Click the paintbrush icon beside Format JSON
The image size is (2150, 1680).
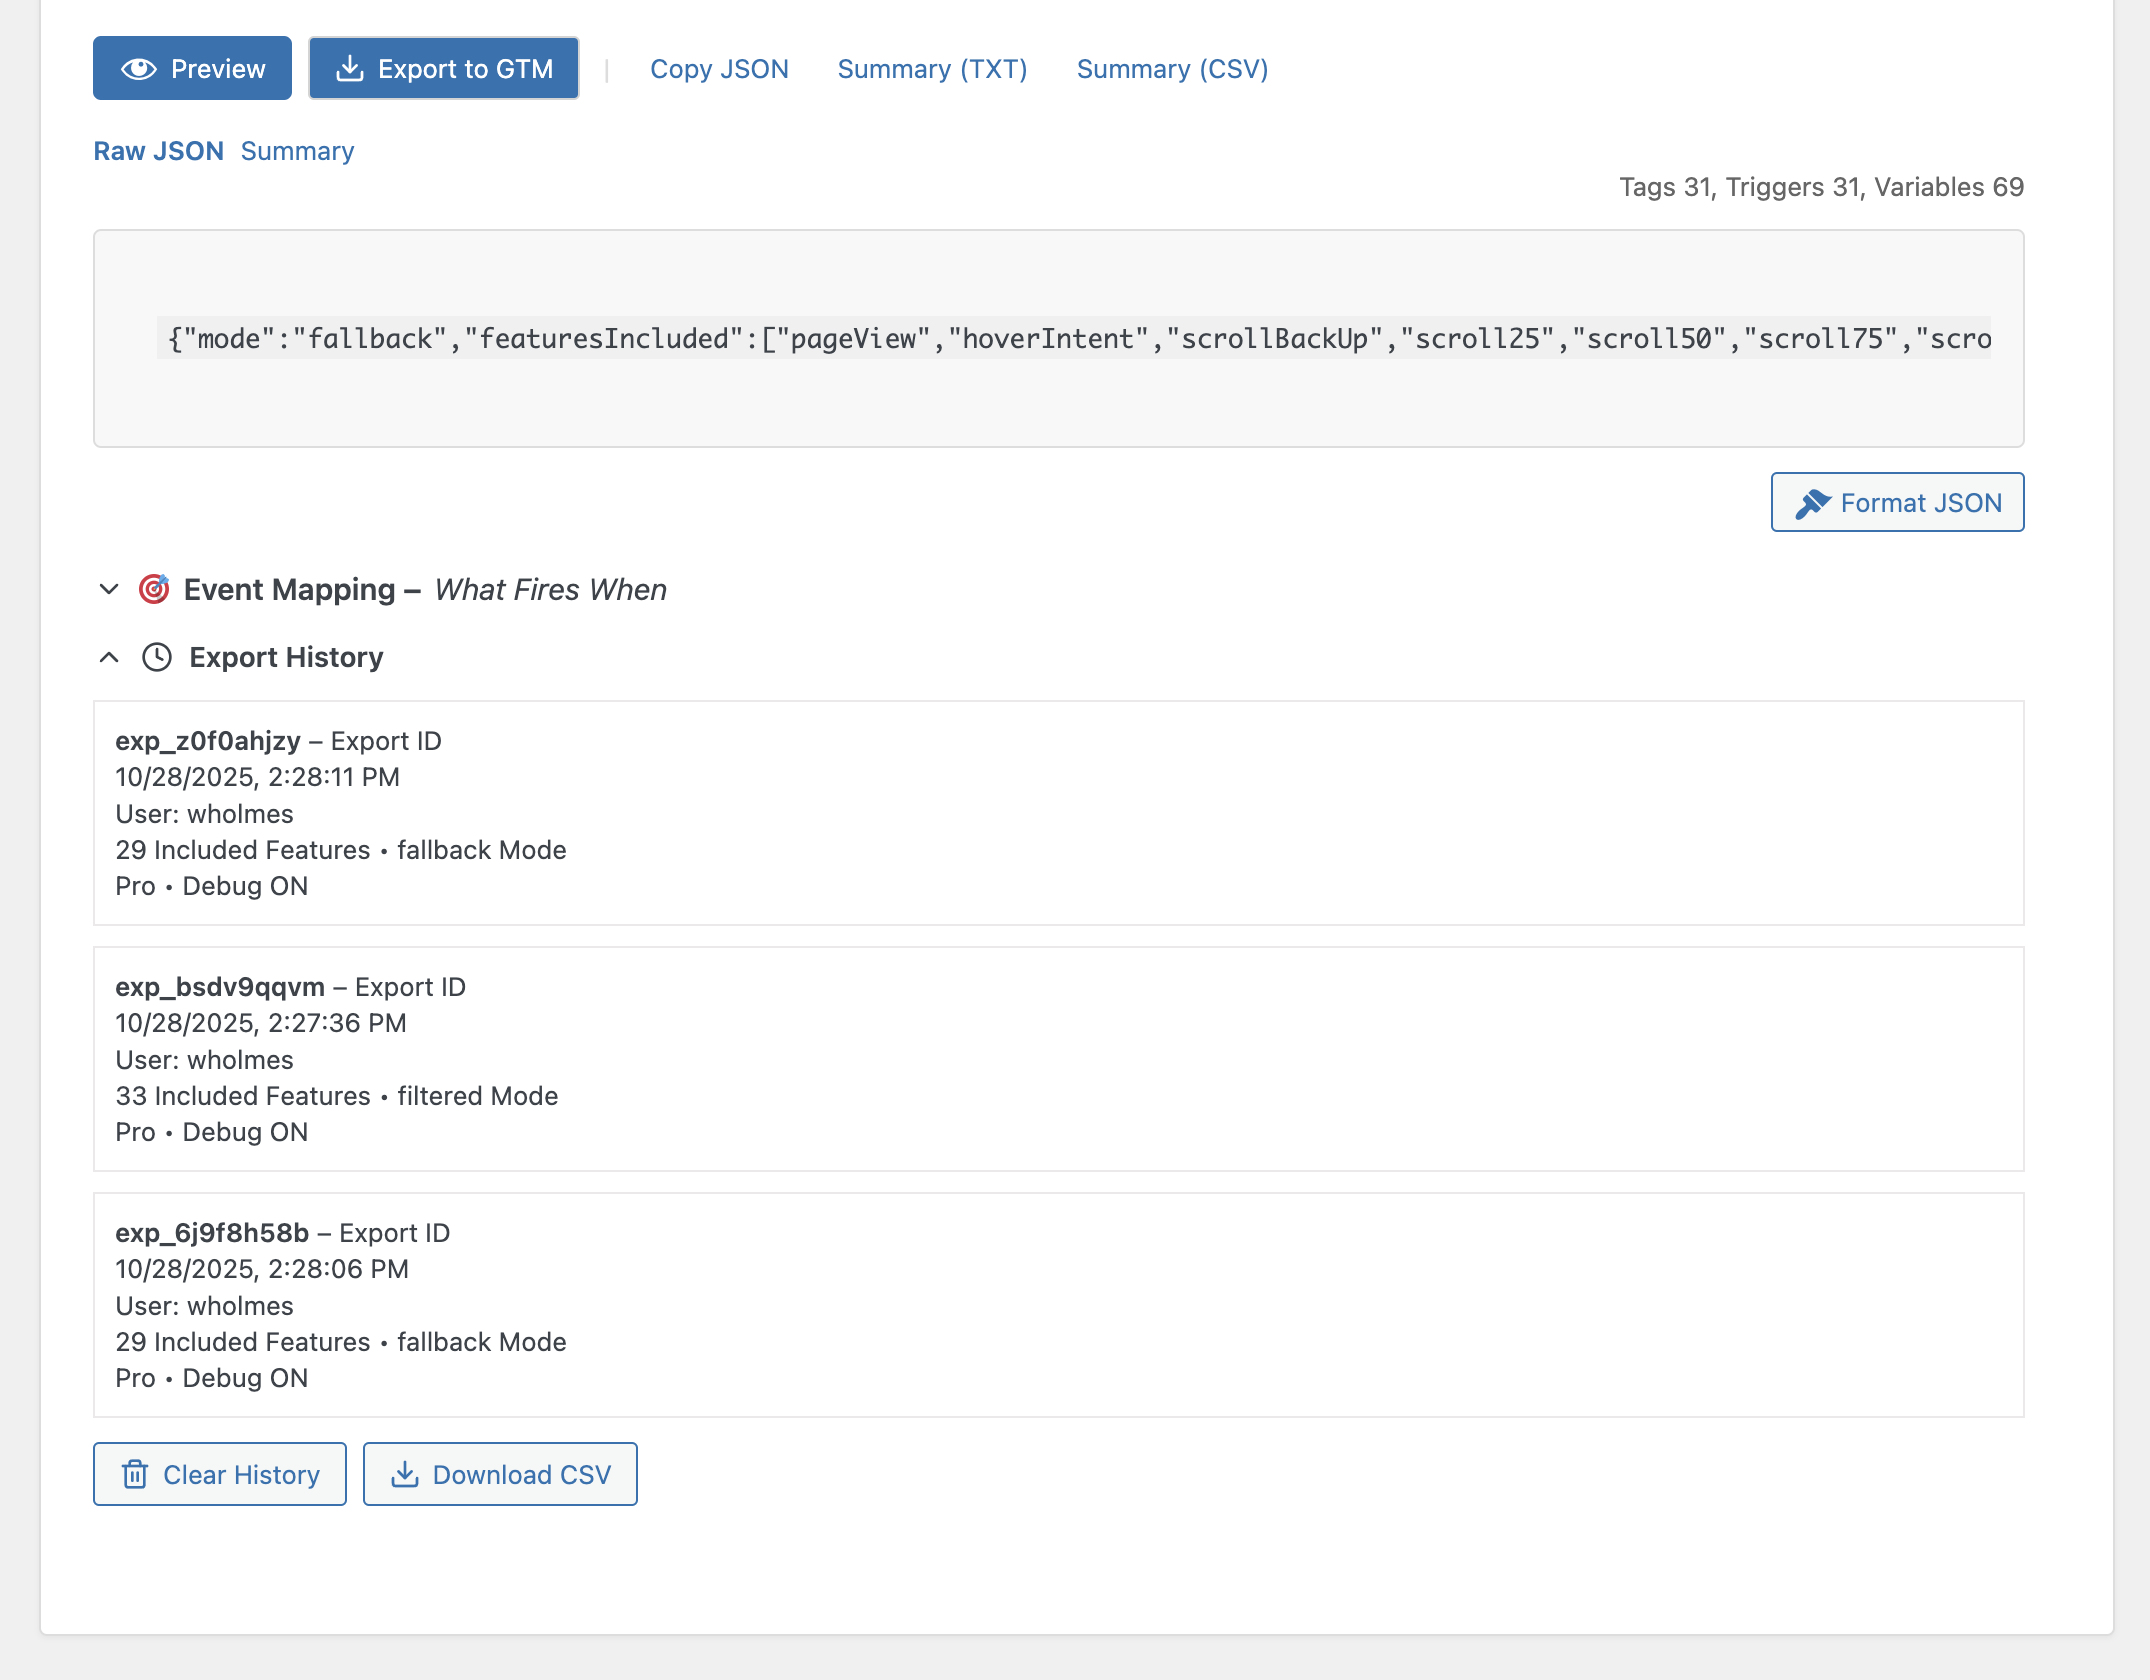click(x=1816, y=502)
